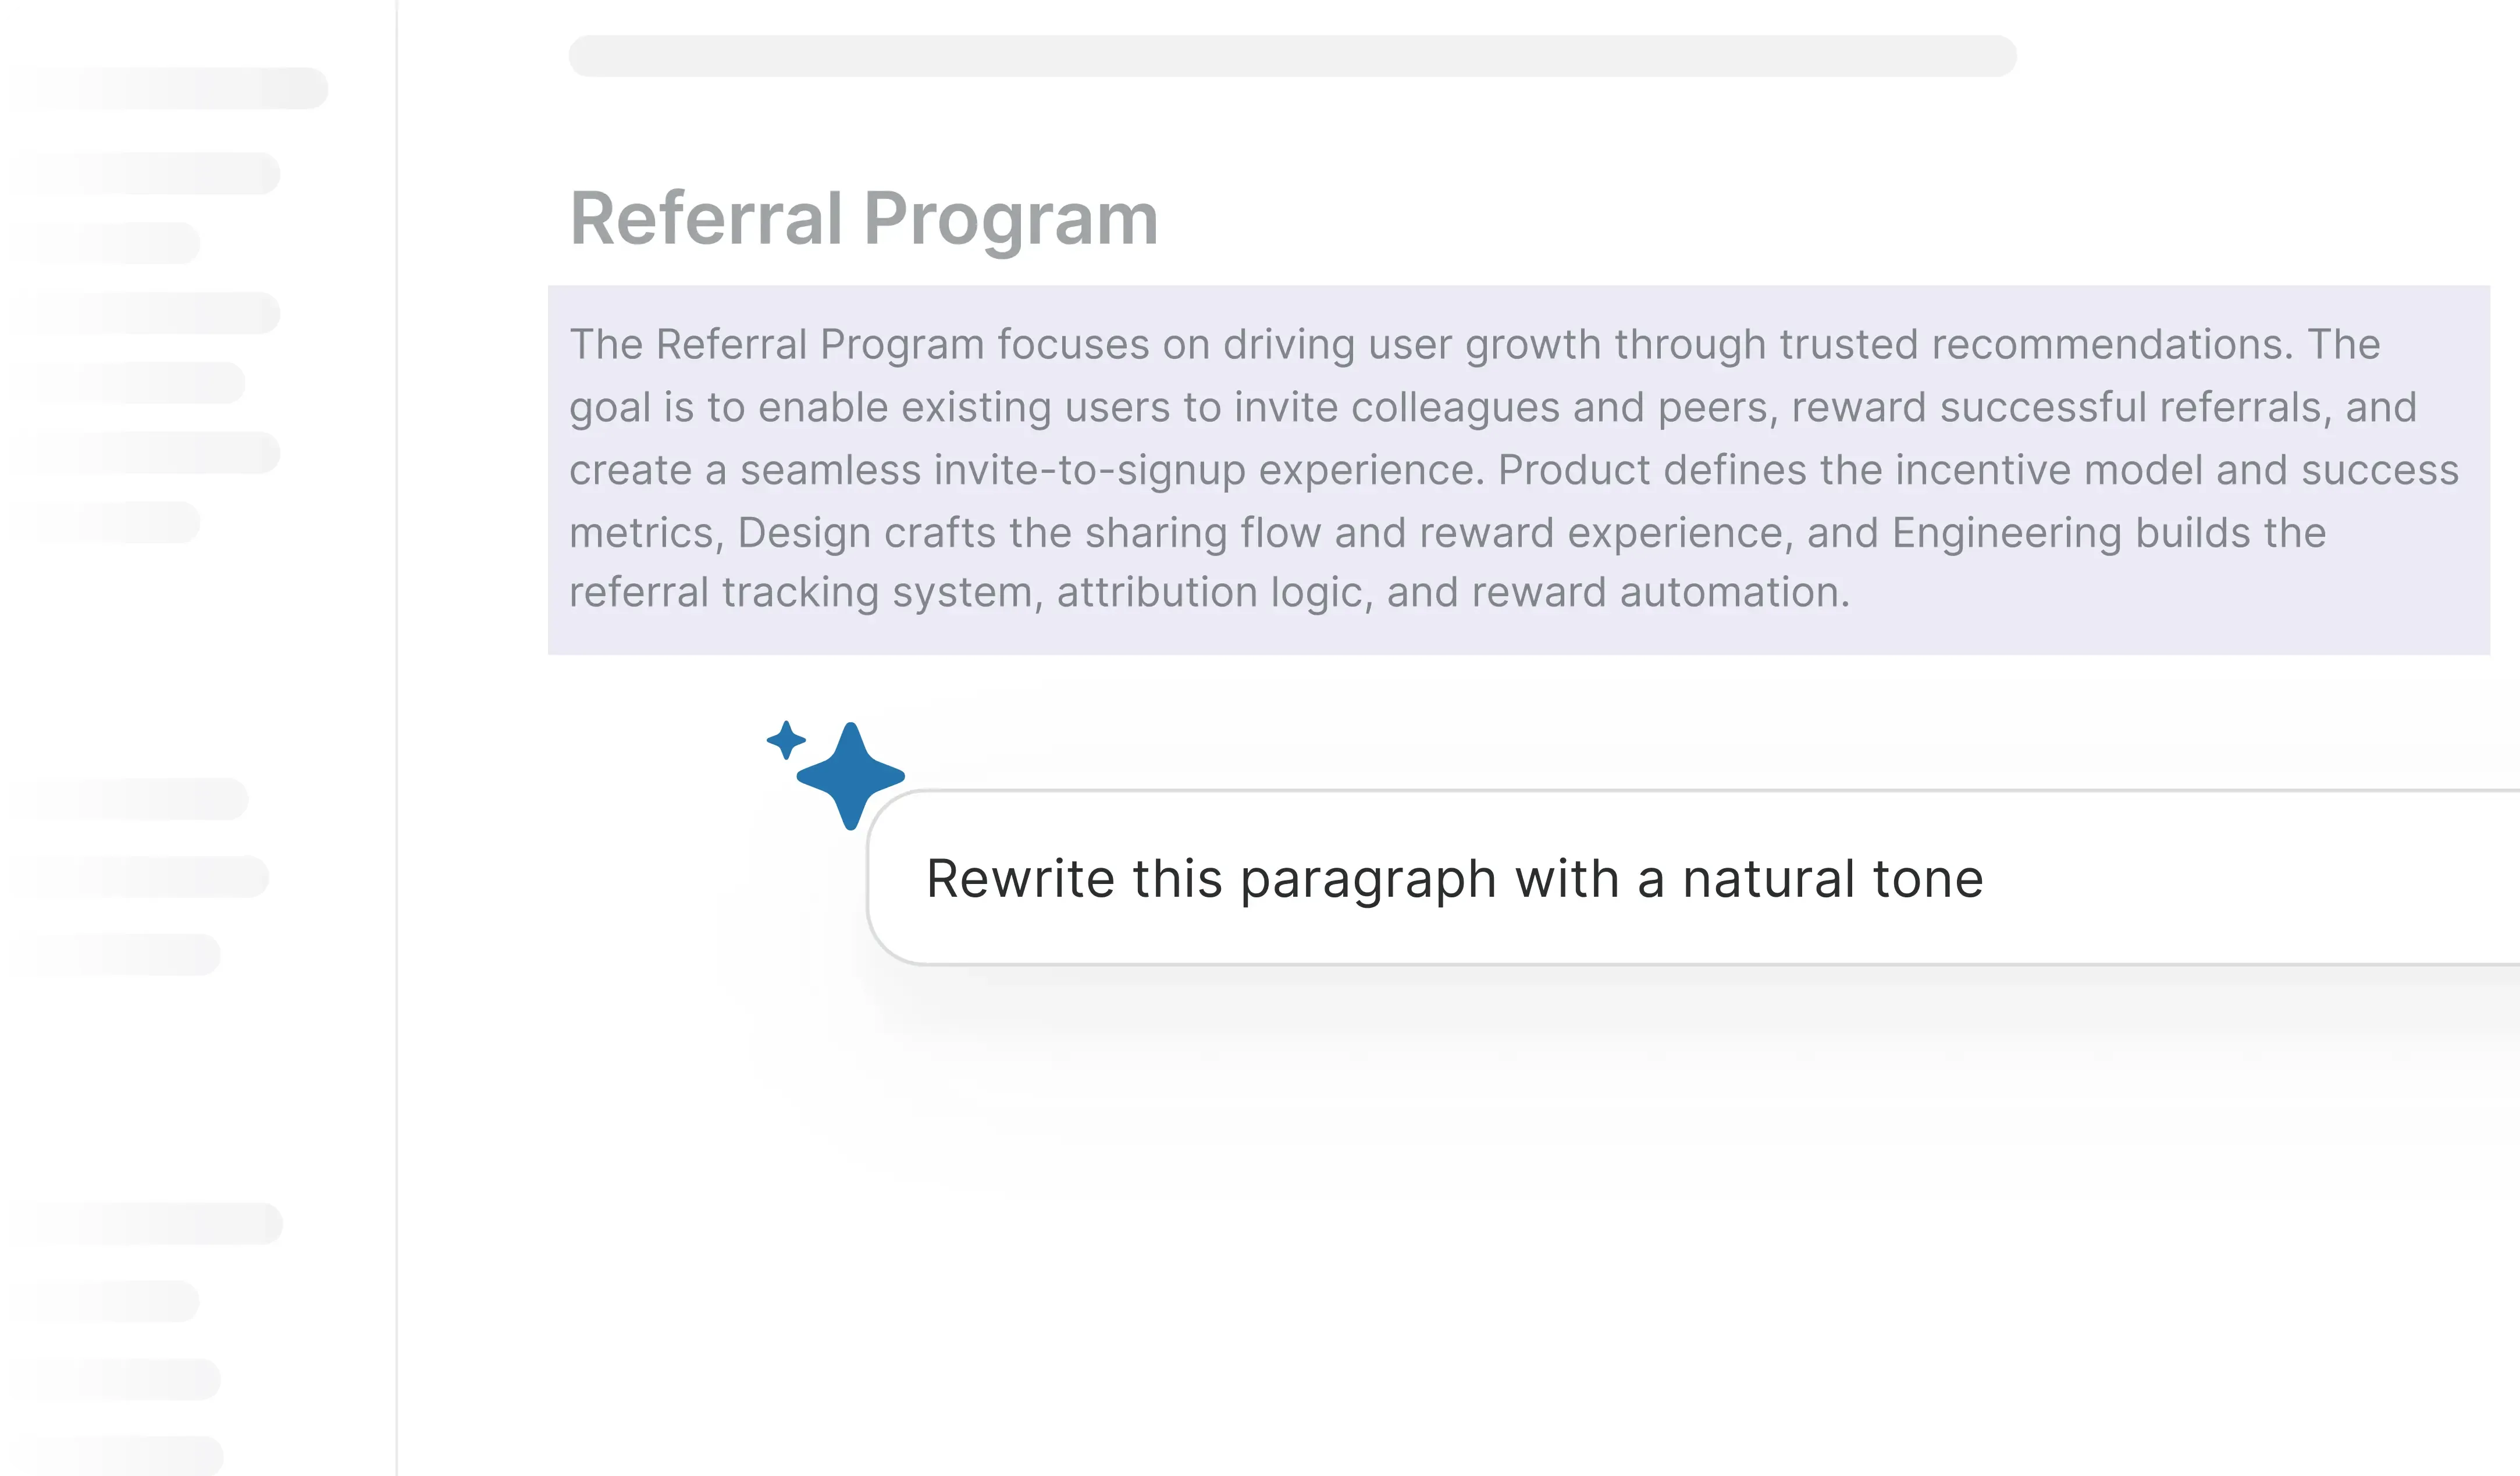
Task: Click the "Referral Program" heading
Action: click(x=864, y=218)
